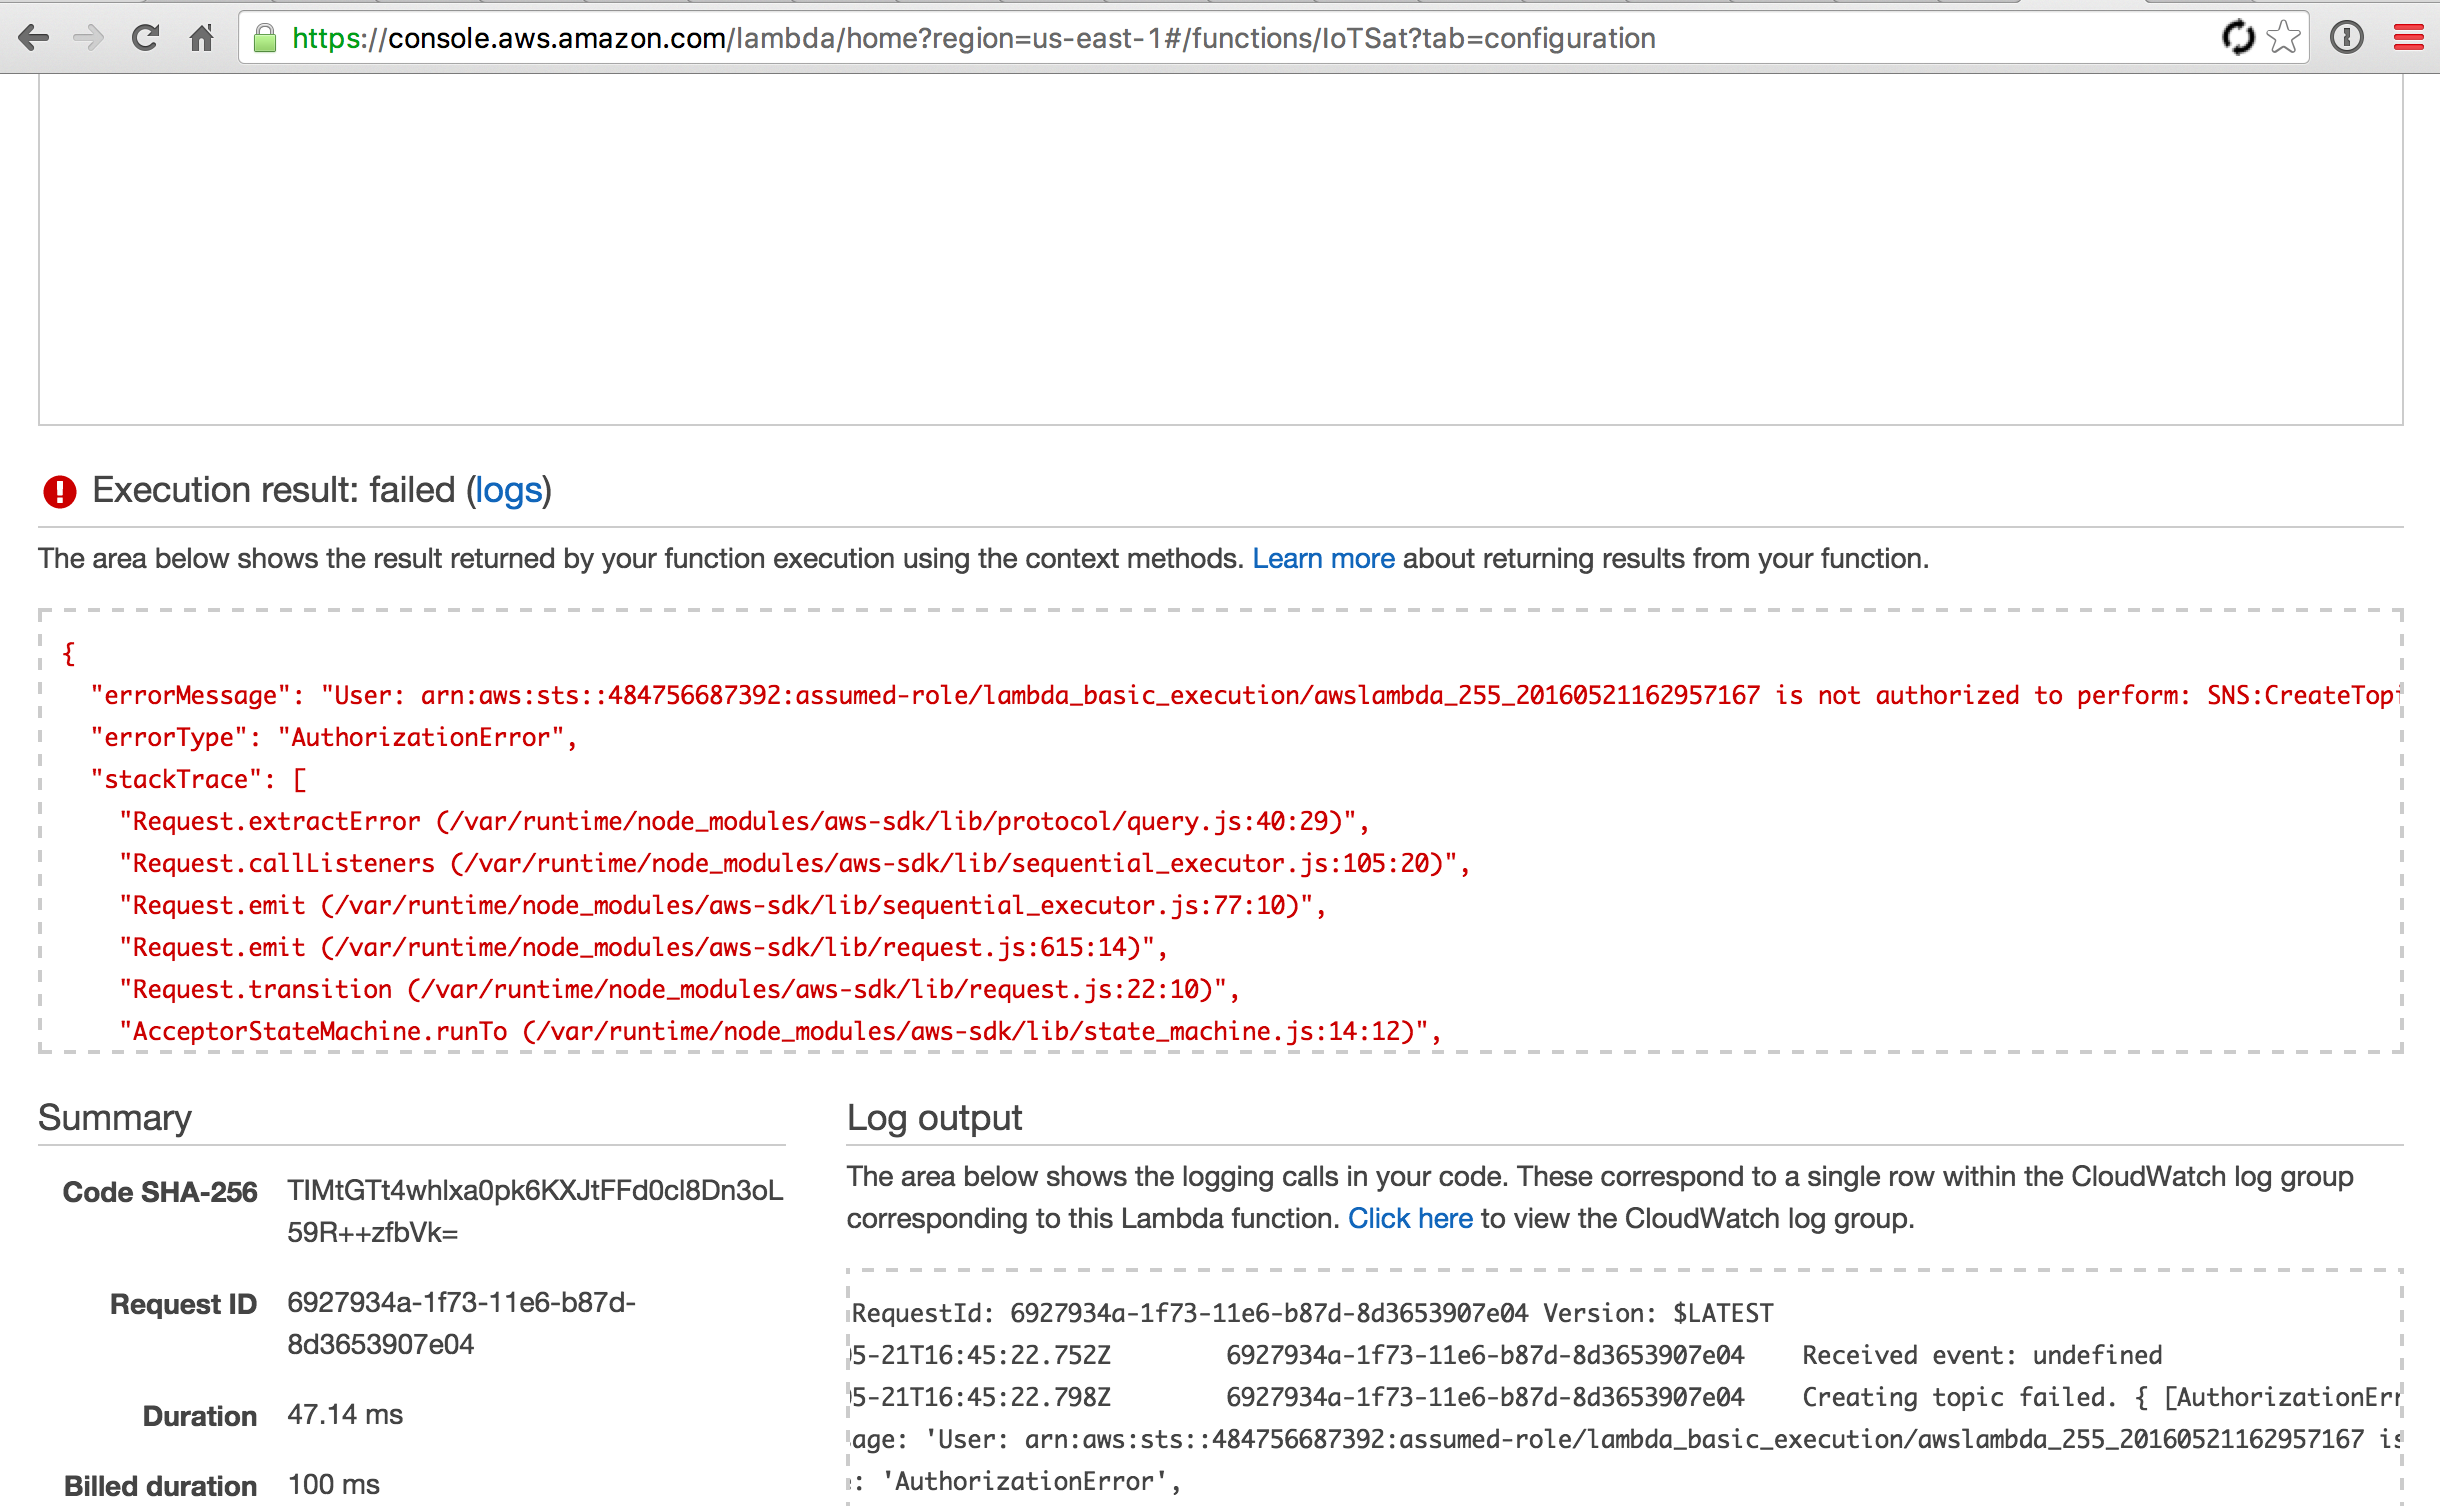Click the empty code editor area above results
Screen dimensions: 2440x1506
tap(1220, 249)
